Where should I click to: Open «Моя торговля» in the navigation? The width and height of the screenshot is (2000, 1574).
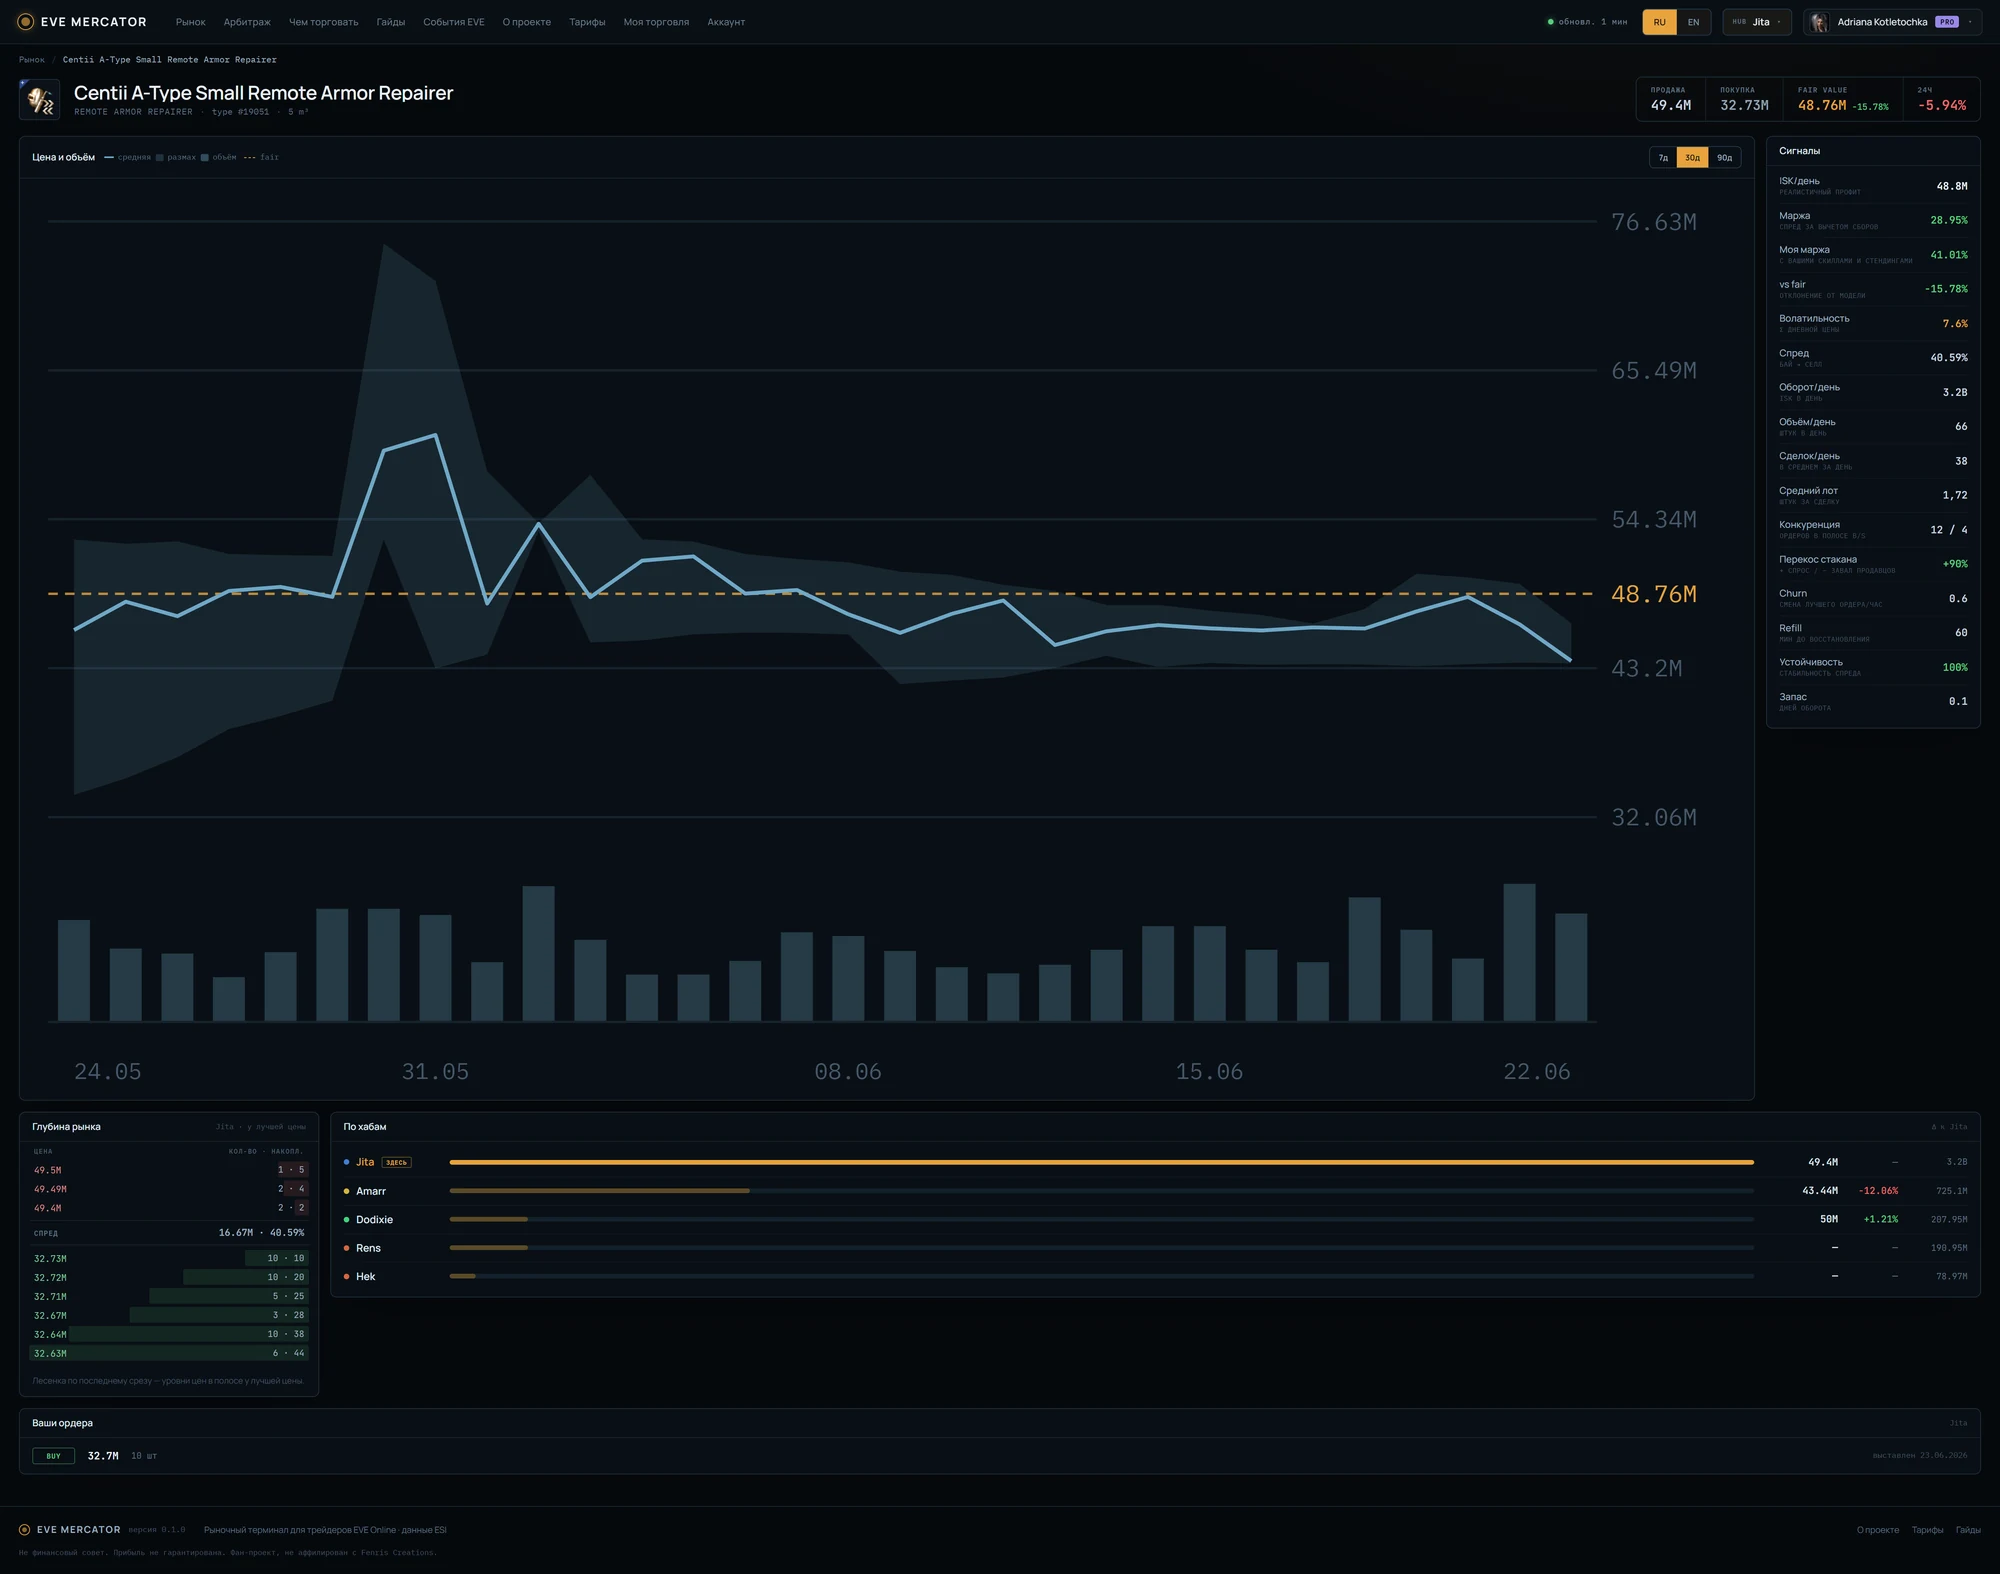656,22
